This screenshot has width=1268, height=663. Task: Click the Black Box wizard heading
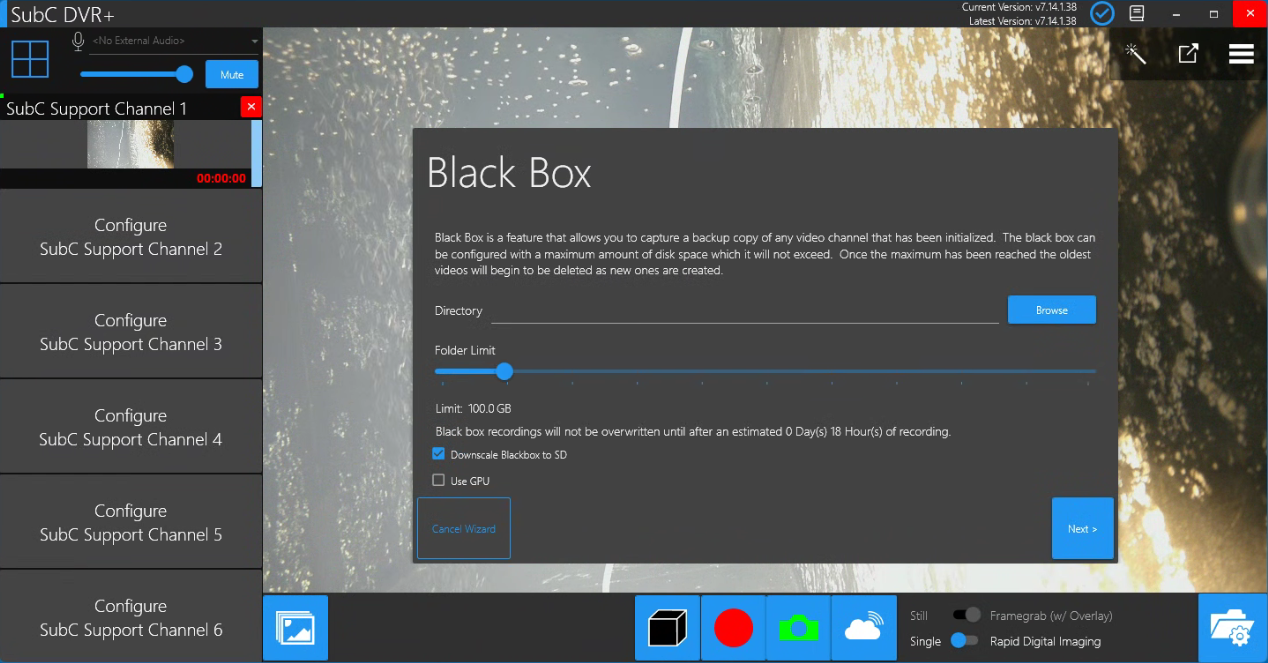509,173
